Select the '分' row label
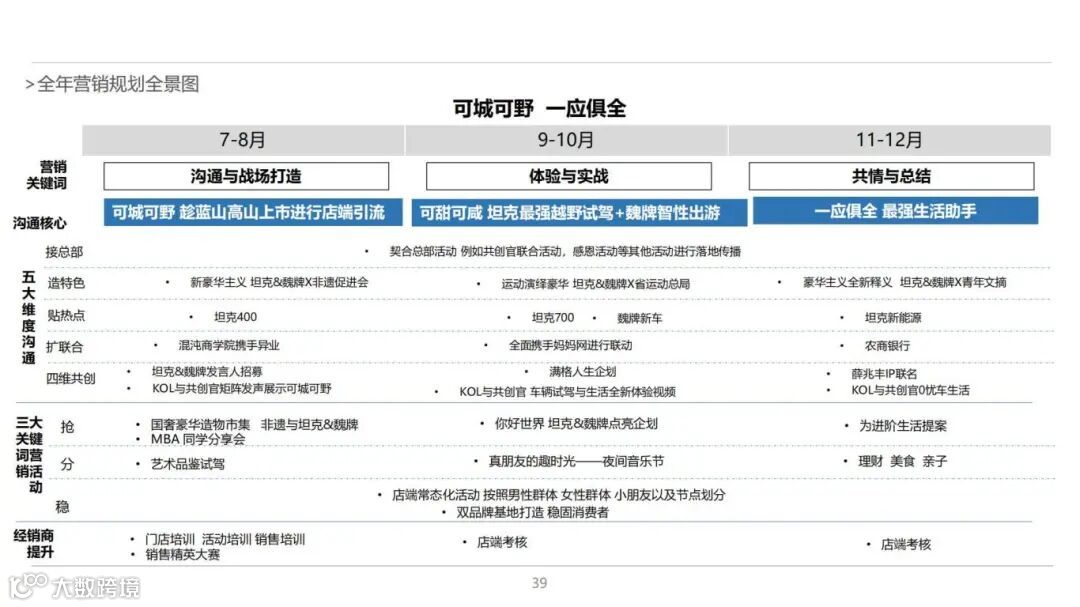1080x607 pixels. 67,464
